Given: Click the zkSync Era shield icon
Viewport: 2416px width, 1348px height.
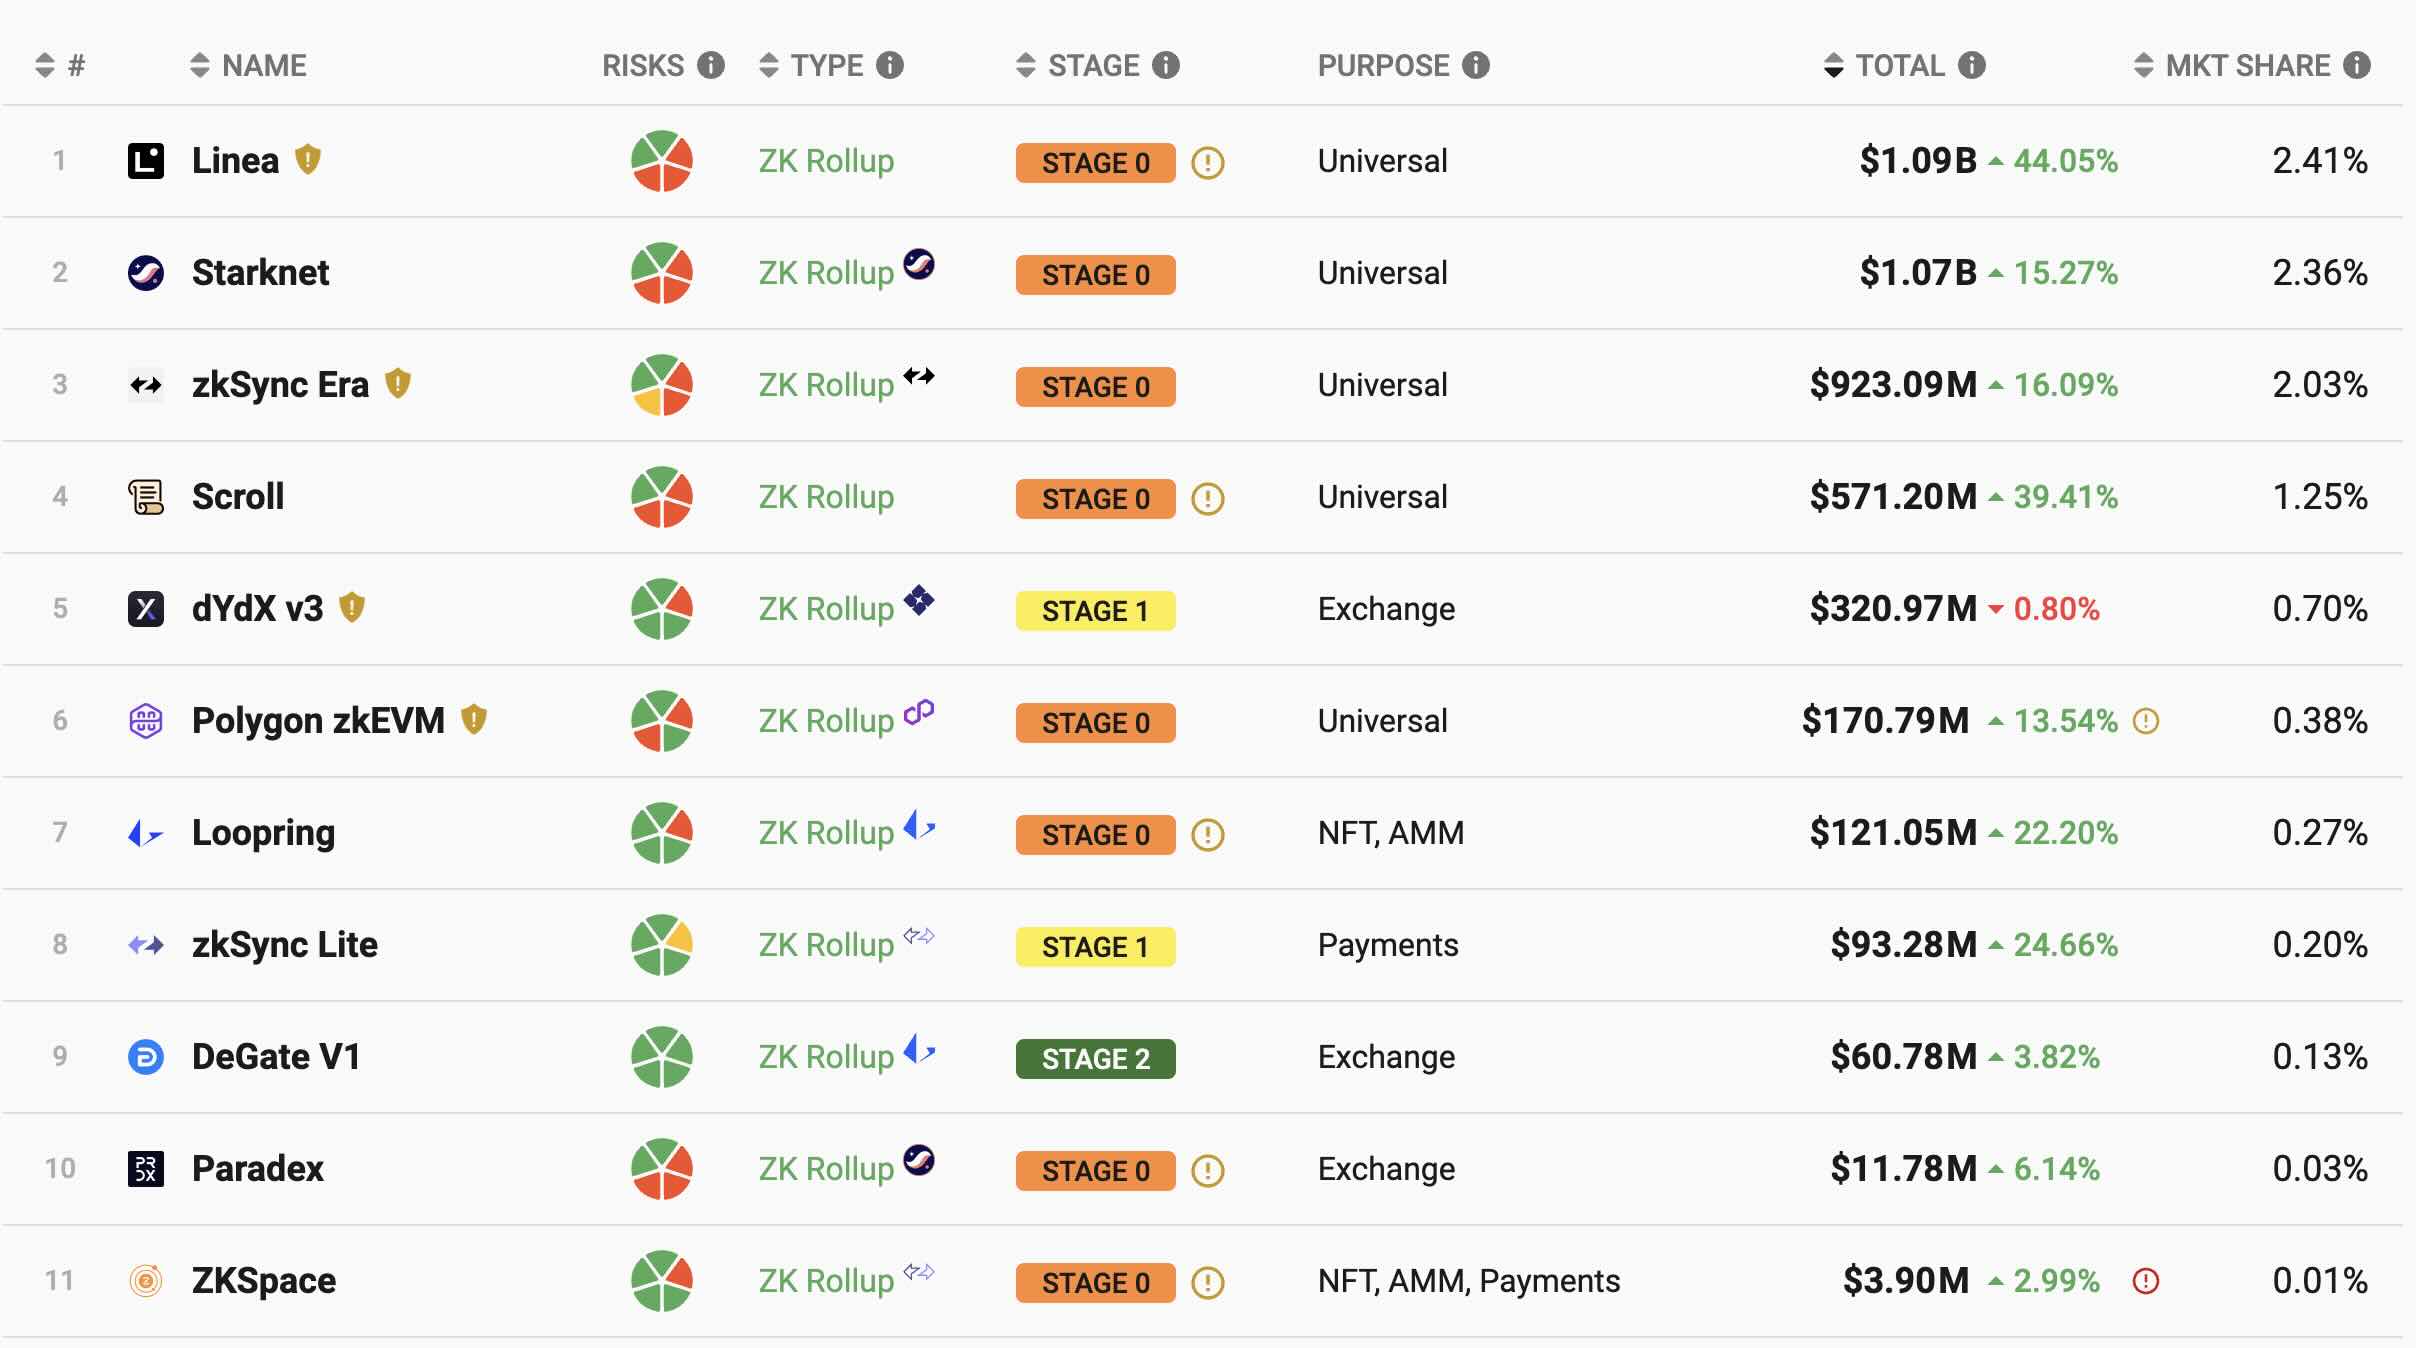Looking at the screenshot, I should (x=398, y=384).
